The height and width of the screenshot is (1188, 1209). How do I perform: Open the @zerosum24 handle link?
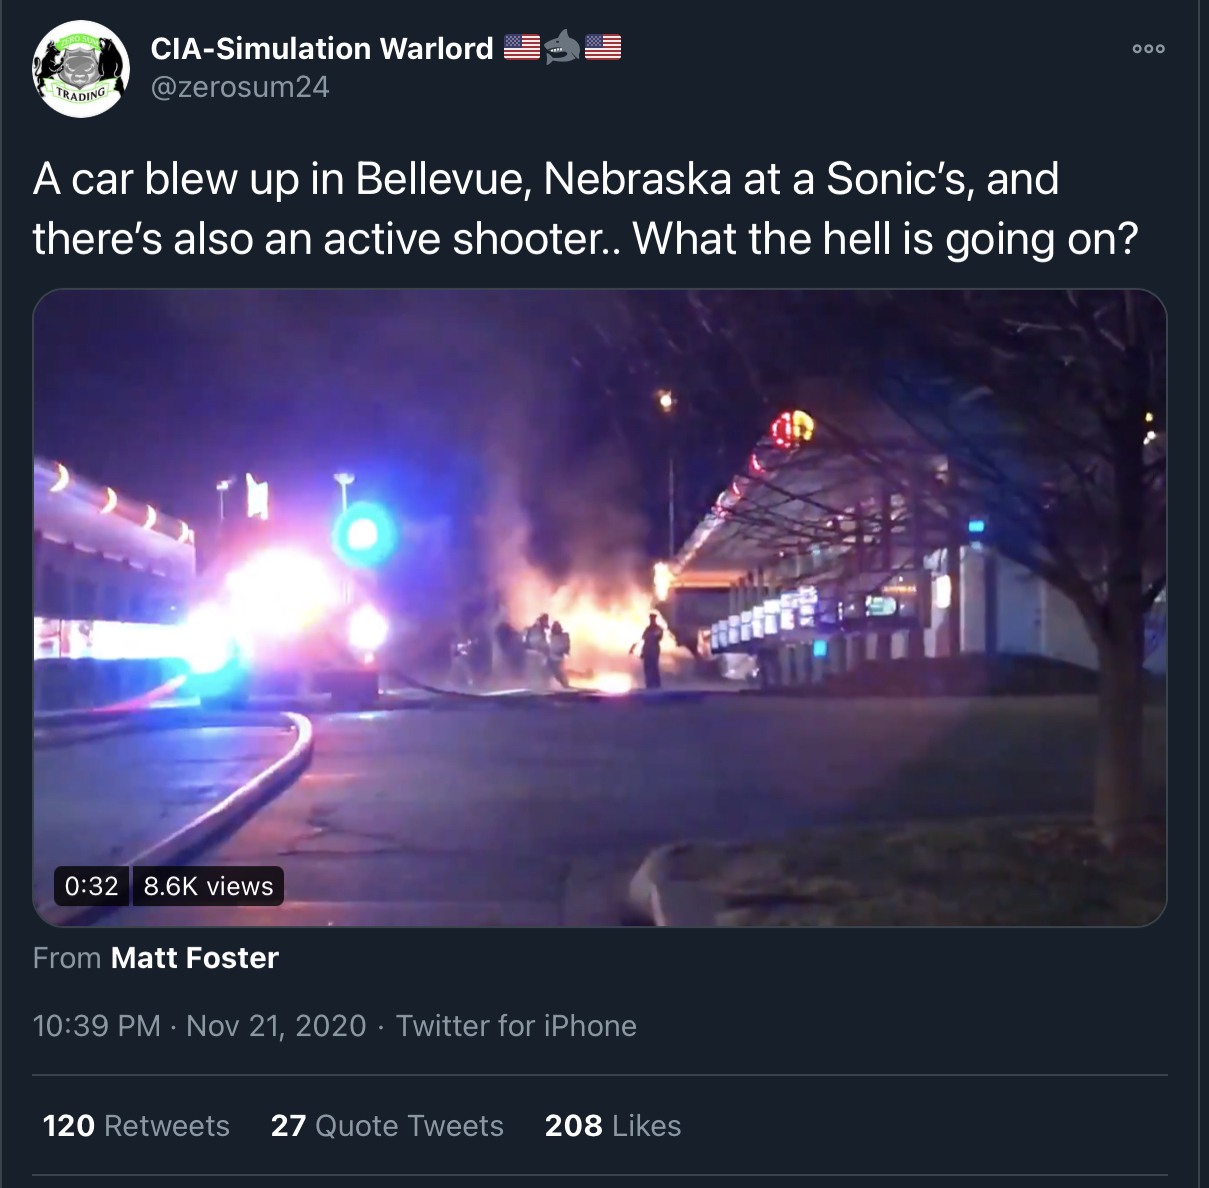240,87
